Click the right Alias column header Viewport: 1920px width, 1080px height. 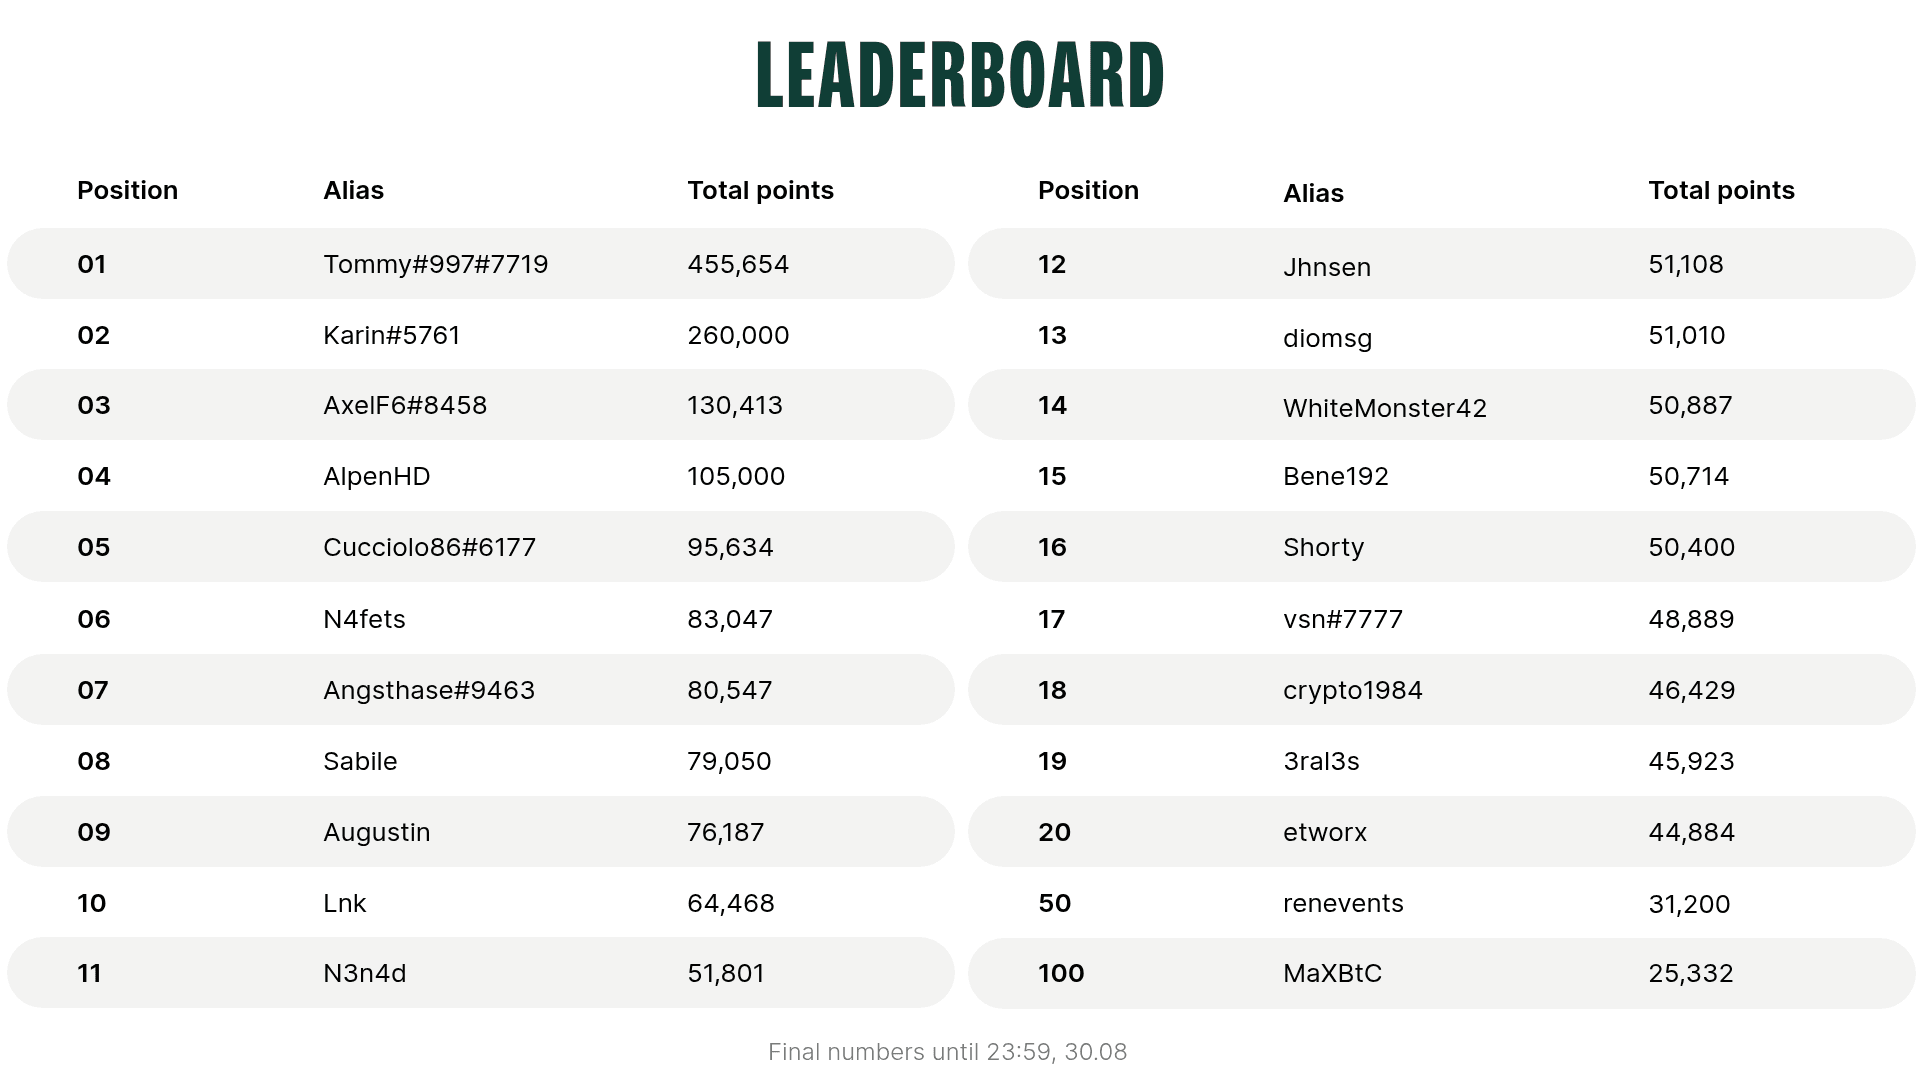pos(1313,193)
